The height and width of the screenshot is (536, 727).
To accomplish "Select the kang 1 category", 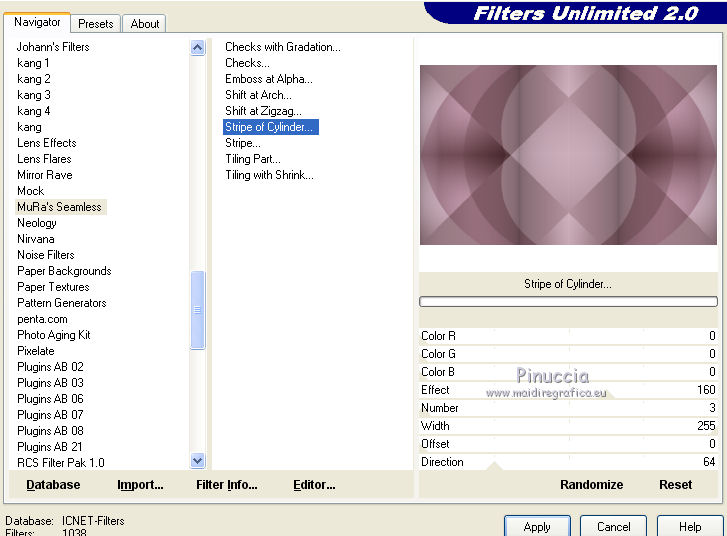I will (33, 63).
